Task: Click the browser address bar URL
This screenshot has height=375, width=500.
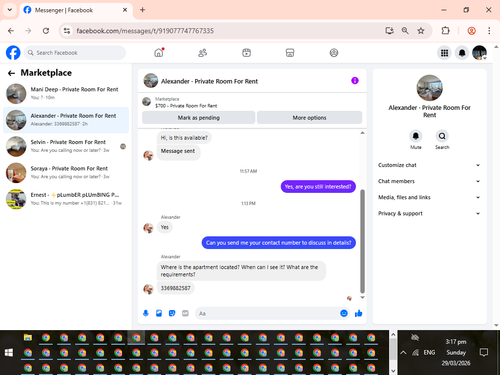Action: [x=145, y=31]
